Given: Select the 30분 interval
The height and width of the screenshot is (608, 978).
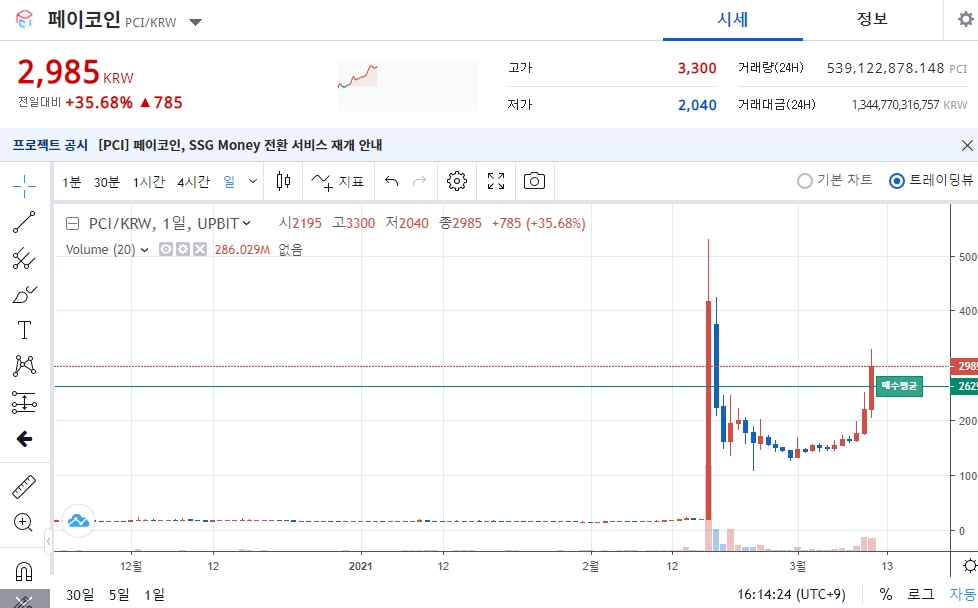Looking at the screenshot, I should pyautogui.click(x=107, y=182).
